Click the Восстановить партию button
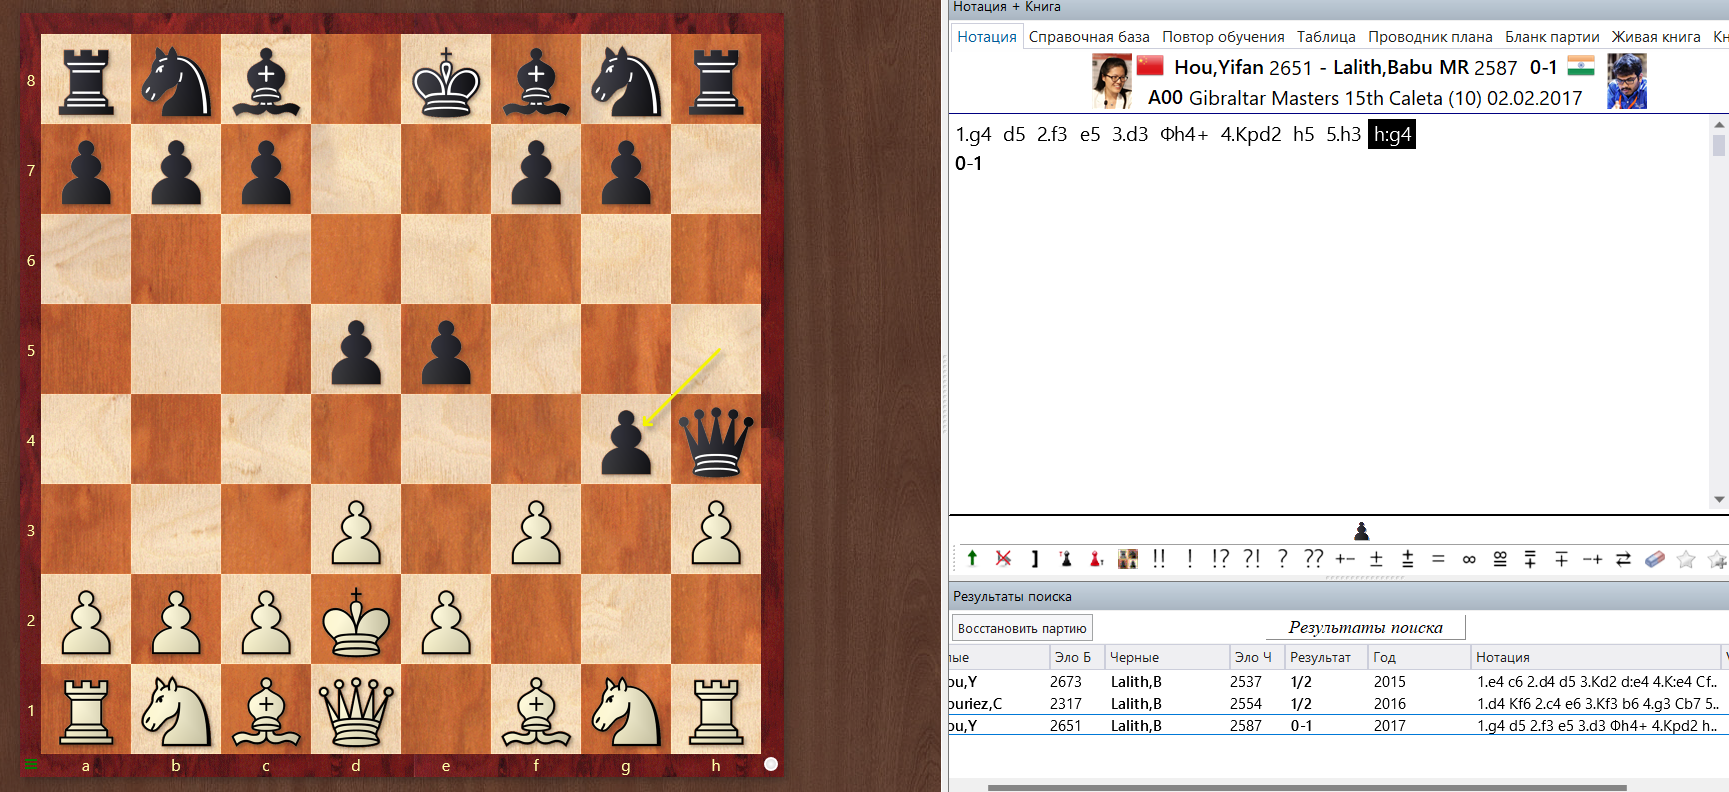This screenshot has height=792, width=1729. click(1022, 628)
